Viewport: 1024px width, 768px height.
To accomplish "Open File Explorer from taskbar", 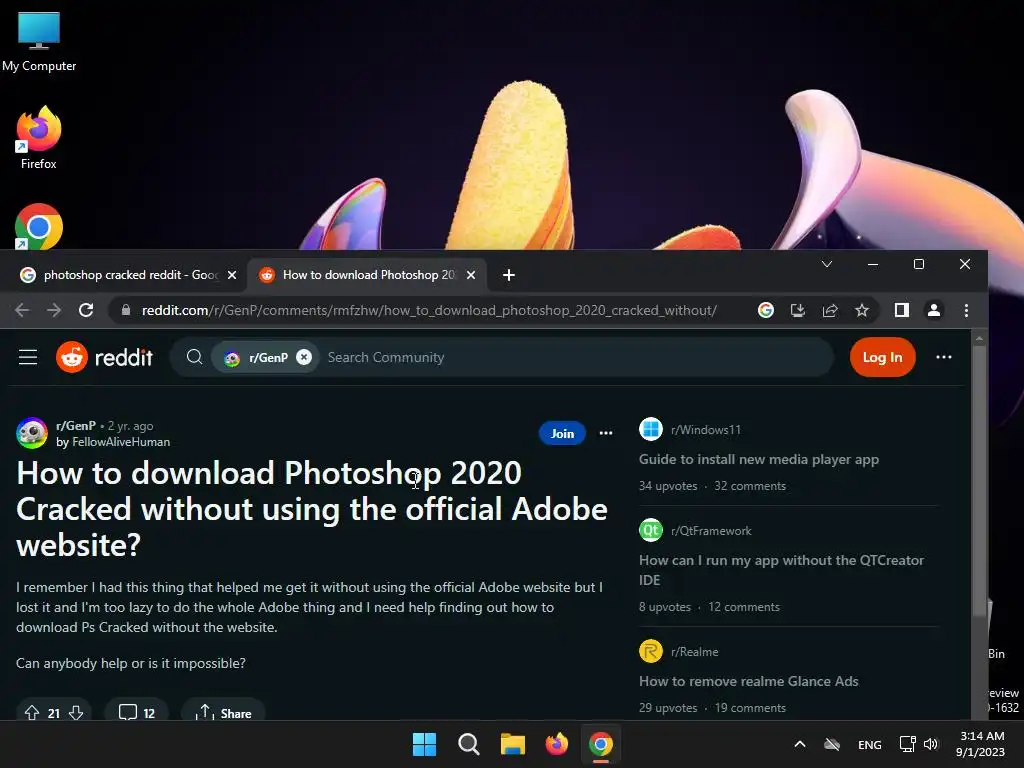I will pyautogui.click(x=513, y=744).
